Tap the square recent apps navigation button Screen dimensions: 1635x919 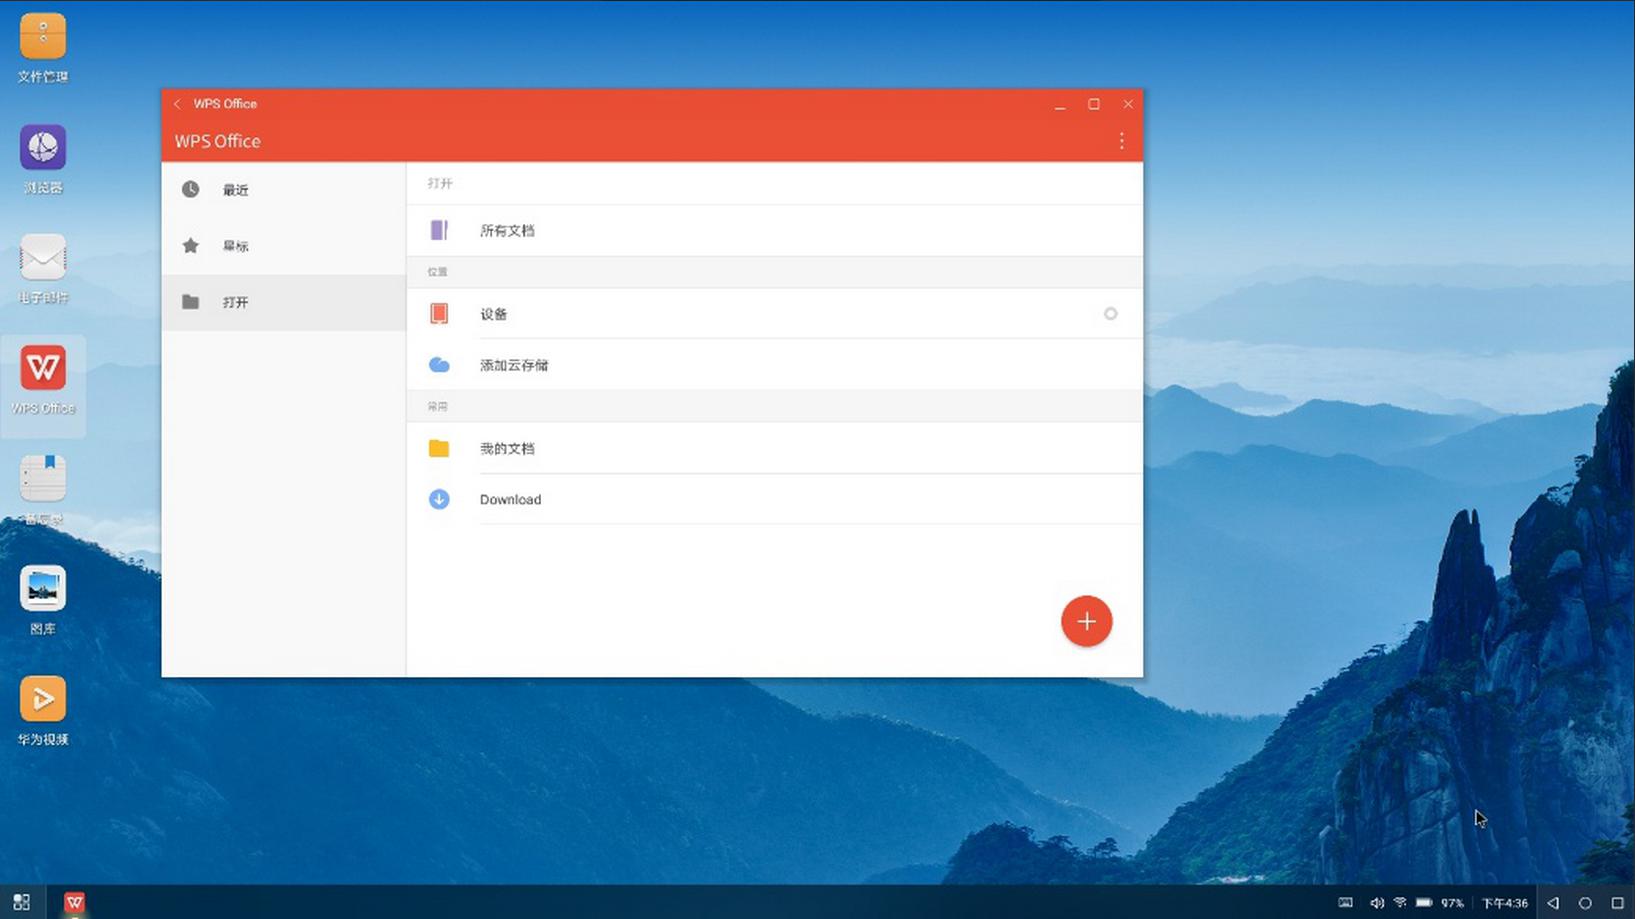pyautogui.click(x=1617, y=903)
